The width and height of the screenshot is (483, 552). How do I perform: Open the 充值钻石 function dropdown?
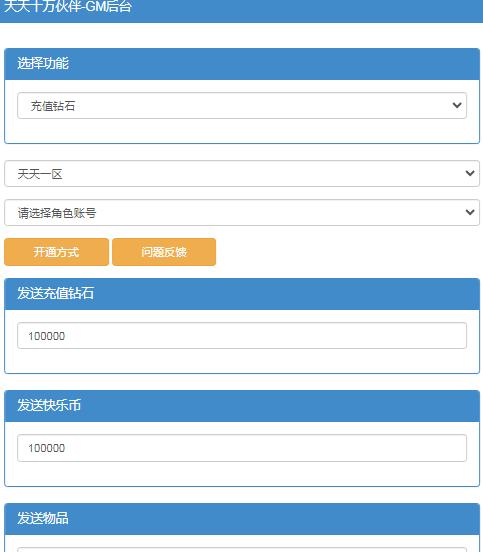point(242,105)
